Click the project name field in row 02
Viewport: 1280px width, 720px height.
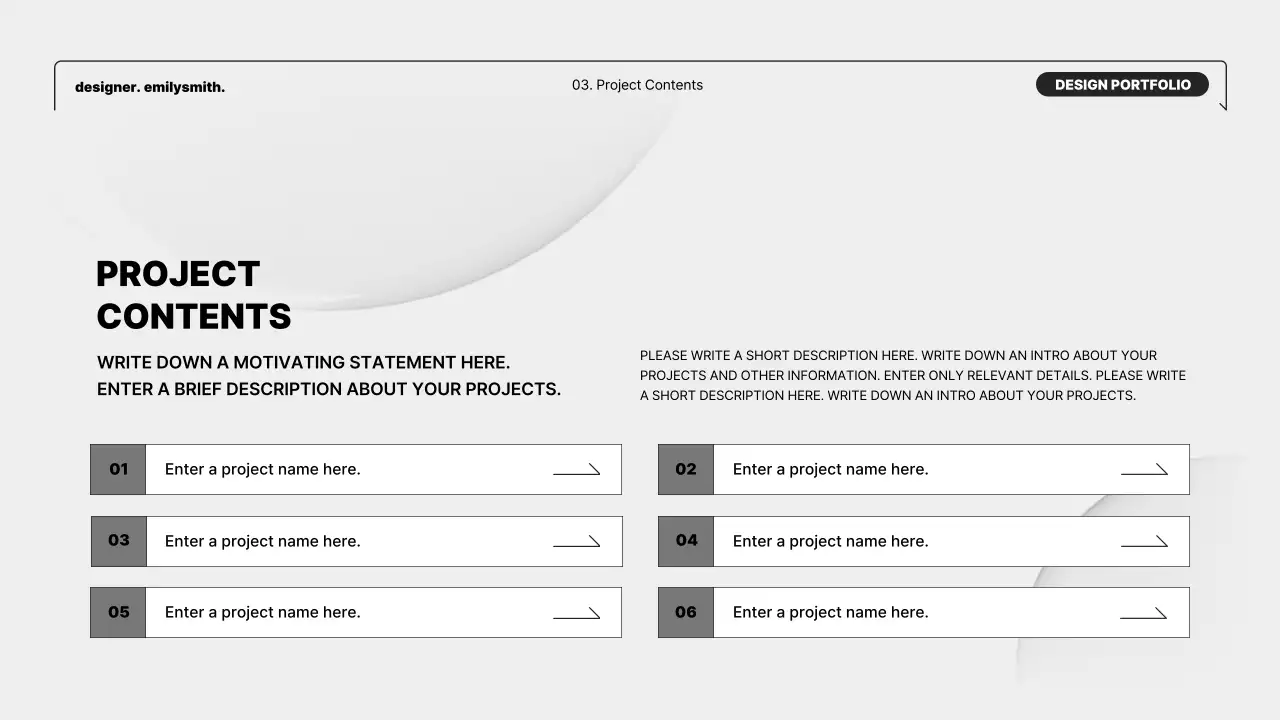click(x=829, y=469)
